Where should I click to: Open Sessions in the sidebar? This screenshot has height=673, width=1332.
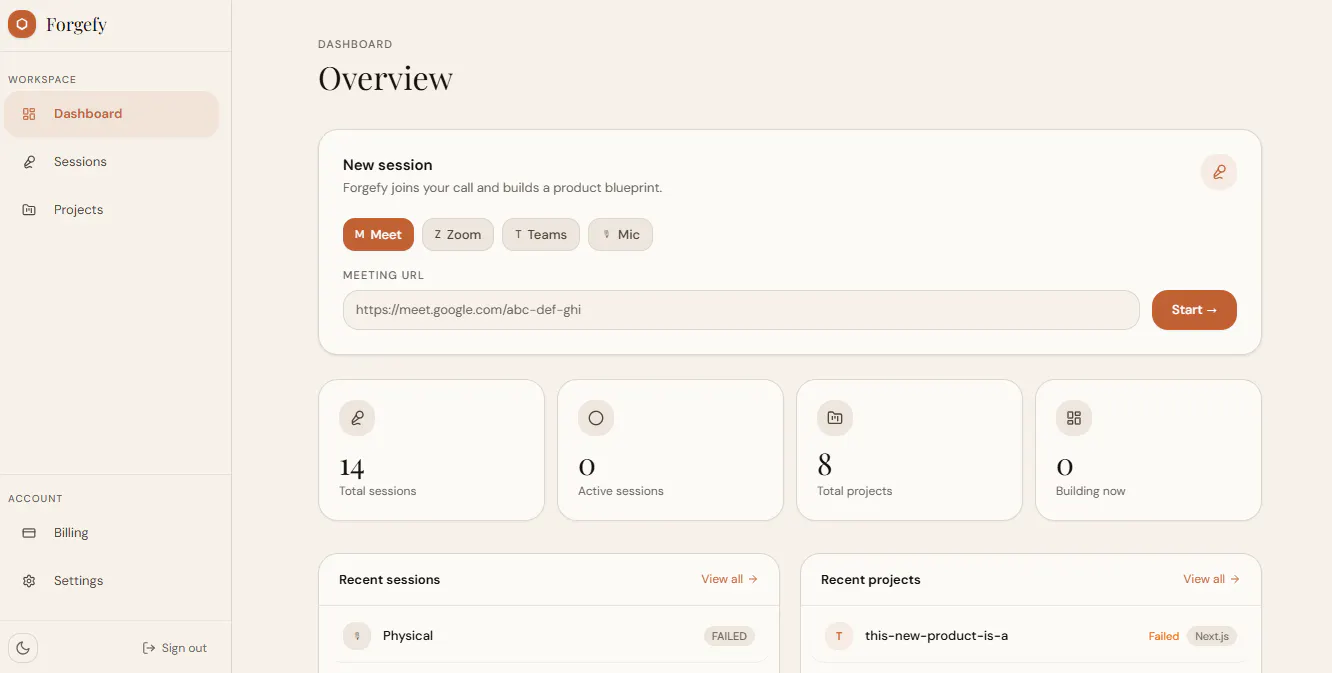click(111, 162)
